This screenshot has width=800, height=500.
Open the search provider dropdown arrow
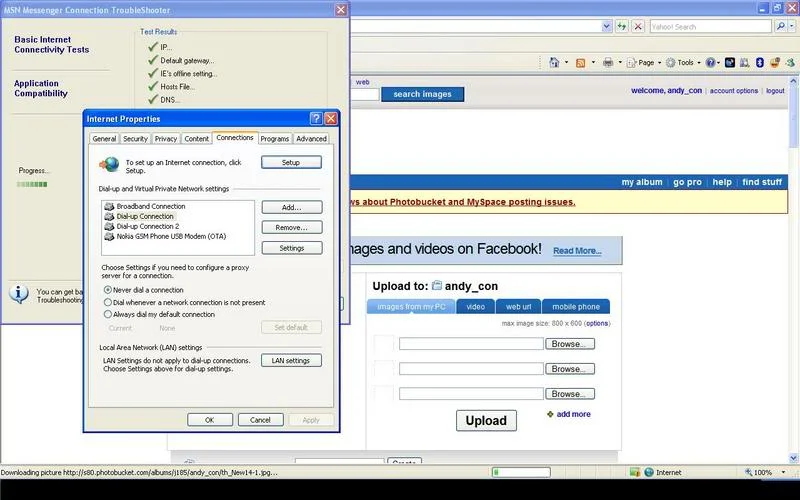791,26
